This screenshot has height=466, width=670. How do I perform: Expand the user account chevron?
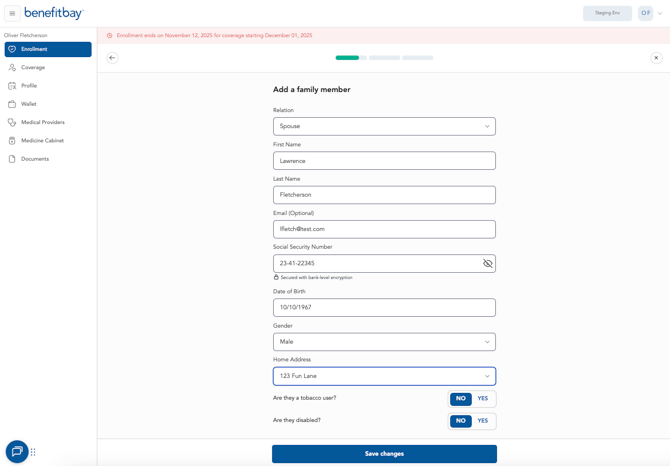point(660,14)
